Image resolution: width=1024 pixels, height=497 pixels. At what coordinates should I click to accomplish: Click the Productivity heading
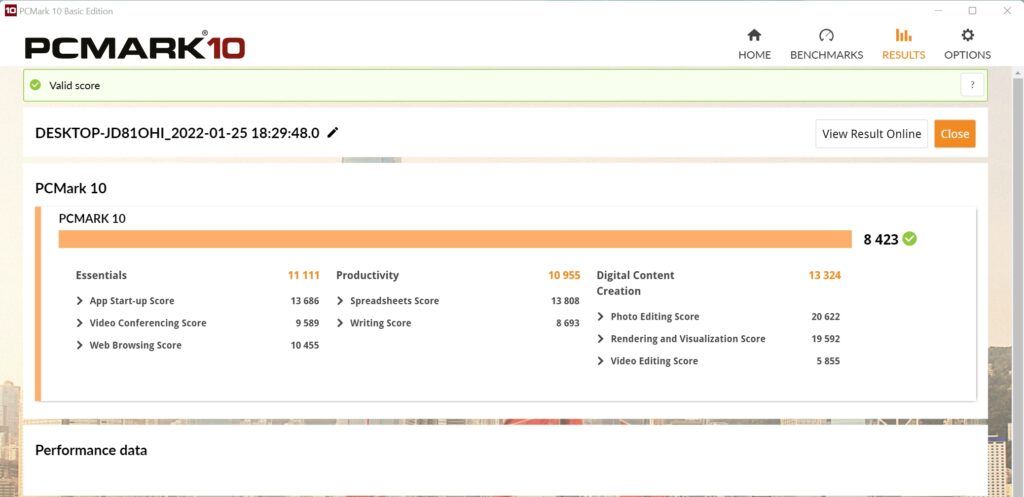click(368, 275)
